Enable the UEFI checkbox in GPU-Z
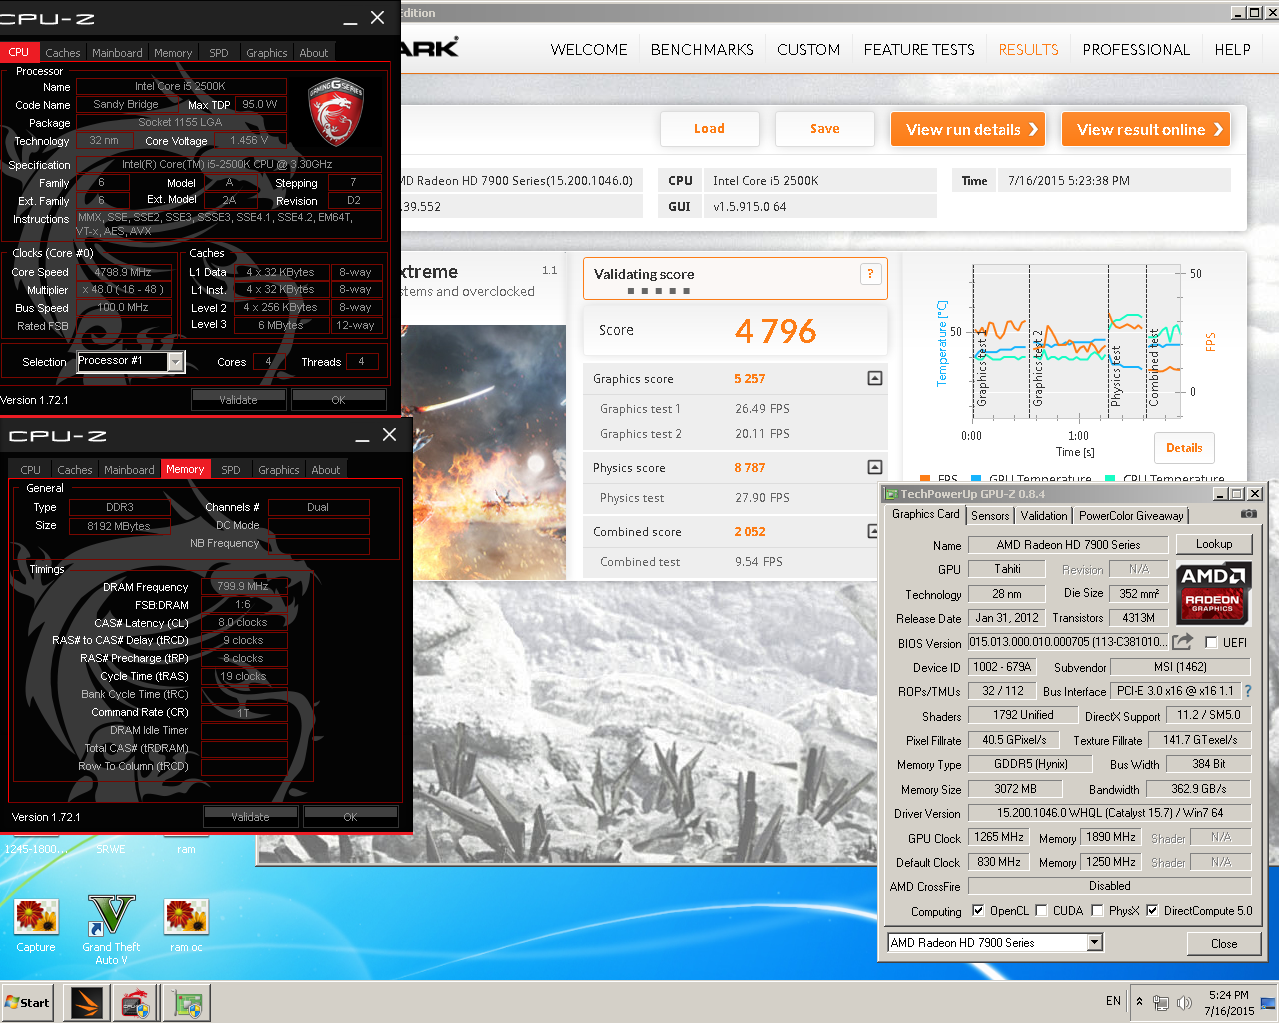The height and width of the screenshot is (1023, 1279). 1211,643
